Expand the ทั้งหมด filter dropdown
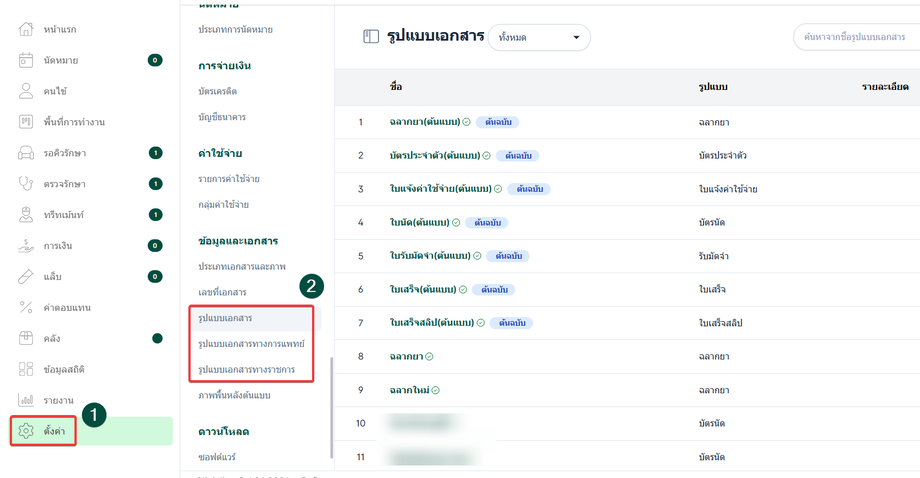Viewport: 920px width, 478px height. [x=538, y=38]
